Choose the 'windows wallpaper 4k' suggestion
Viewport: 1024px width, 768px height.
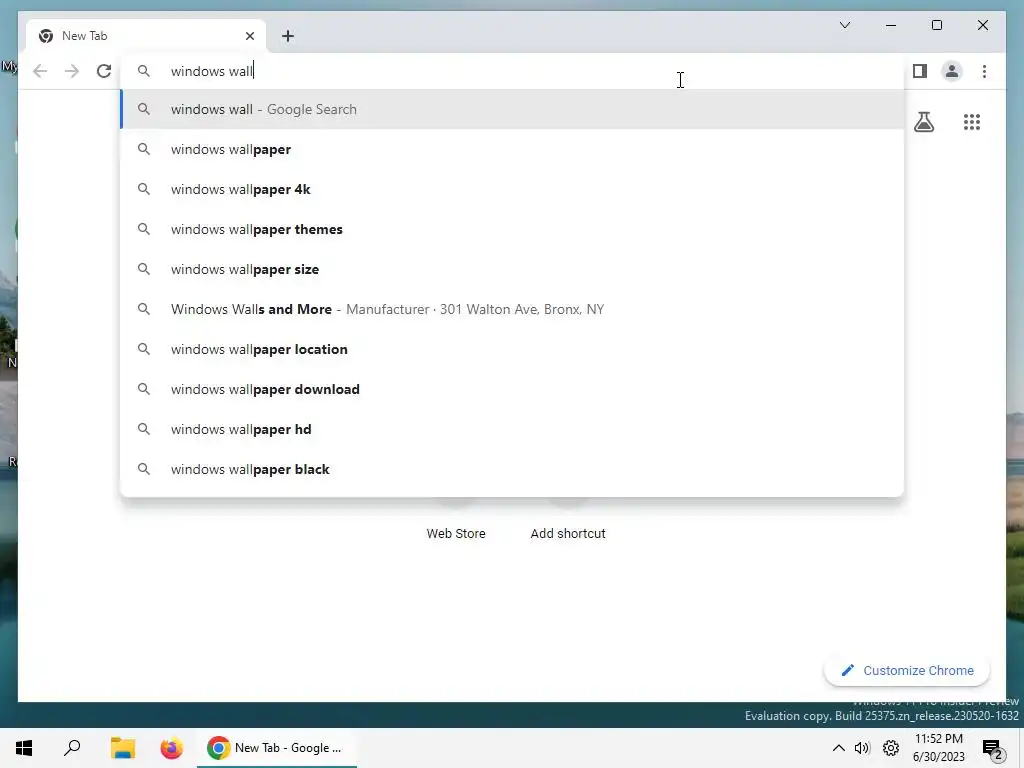point(512,189)
